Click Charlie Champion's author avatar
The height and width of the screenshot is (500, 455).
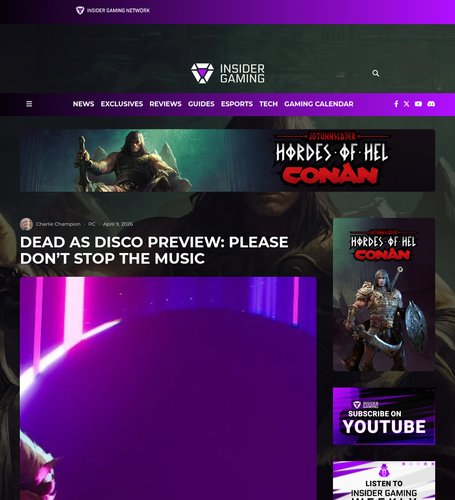(x=26, y=224)
